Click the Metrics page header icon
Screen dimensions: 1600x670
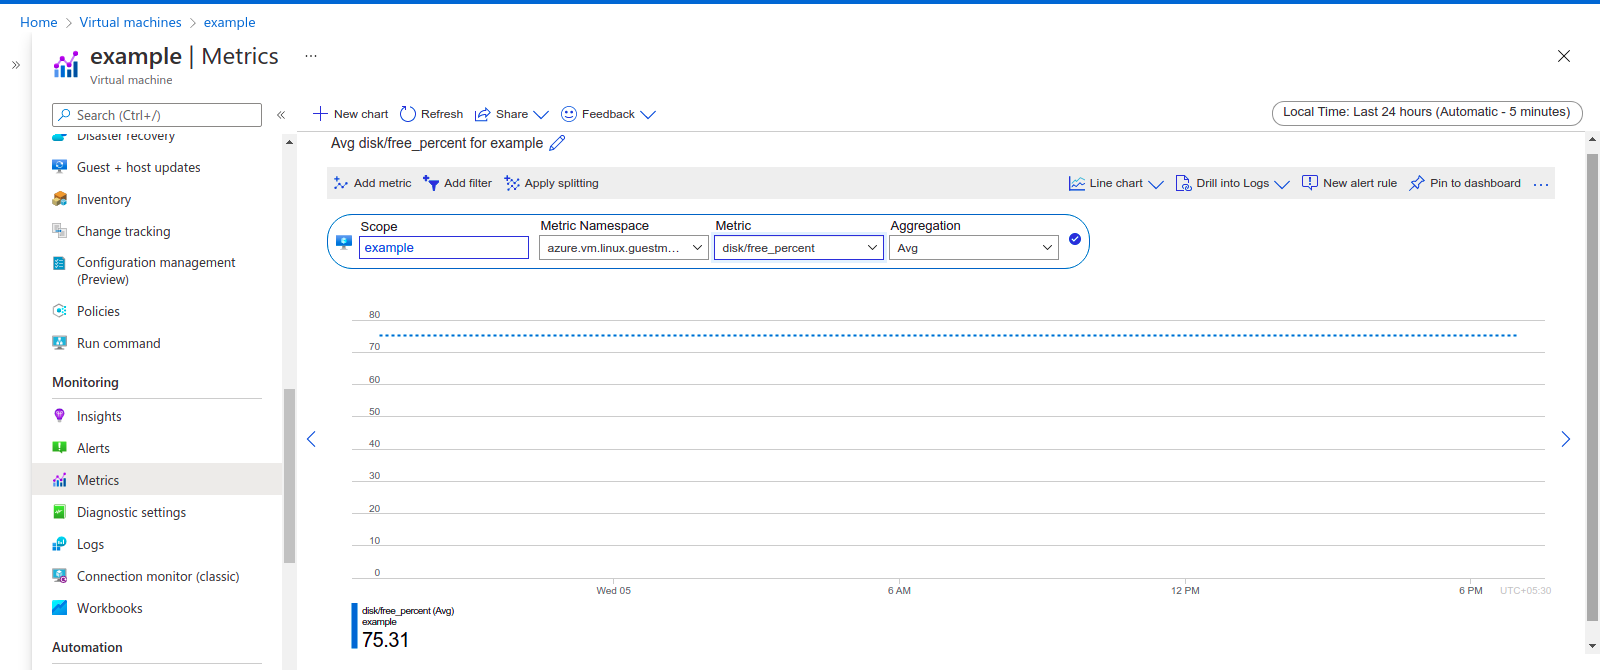click(x=66, y=65)
